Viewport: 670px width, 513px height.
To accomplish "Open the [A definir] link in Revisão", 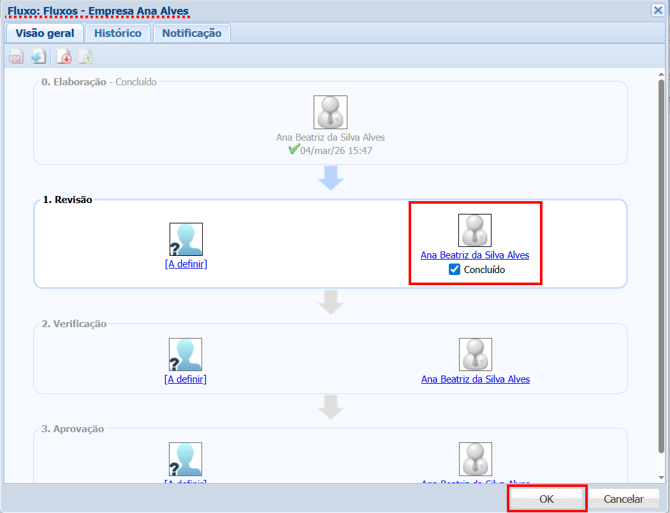I will pos(185,264).
